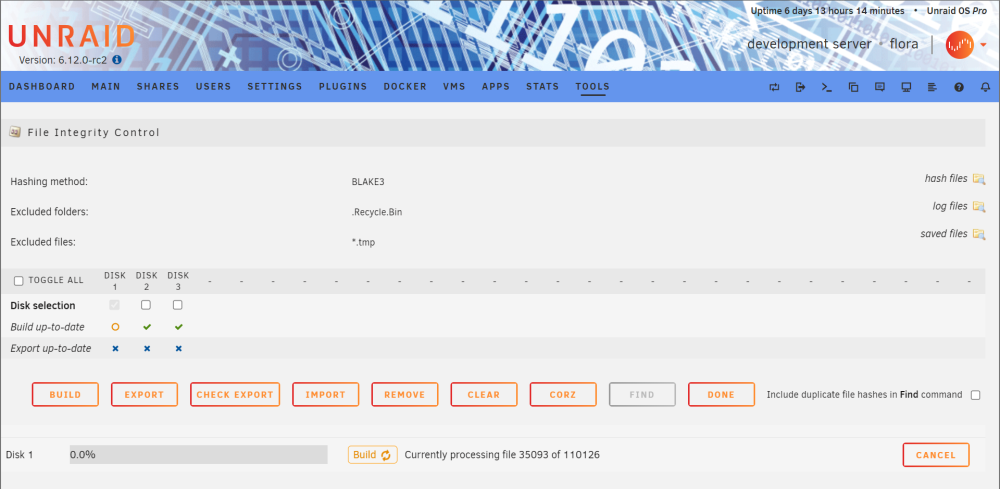Image resolution: width=1000 pixels, height=489 pixels.
Task: Open the Users page
Action: [214, 87]
